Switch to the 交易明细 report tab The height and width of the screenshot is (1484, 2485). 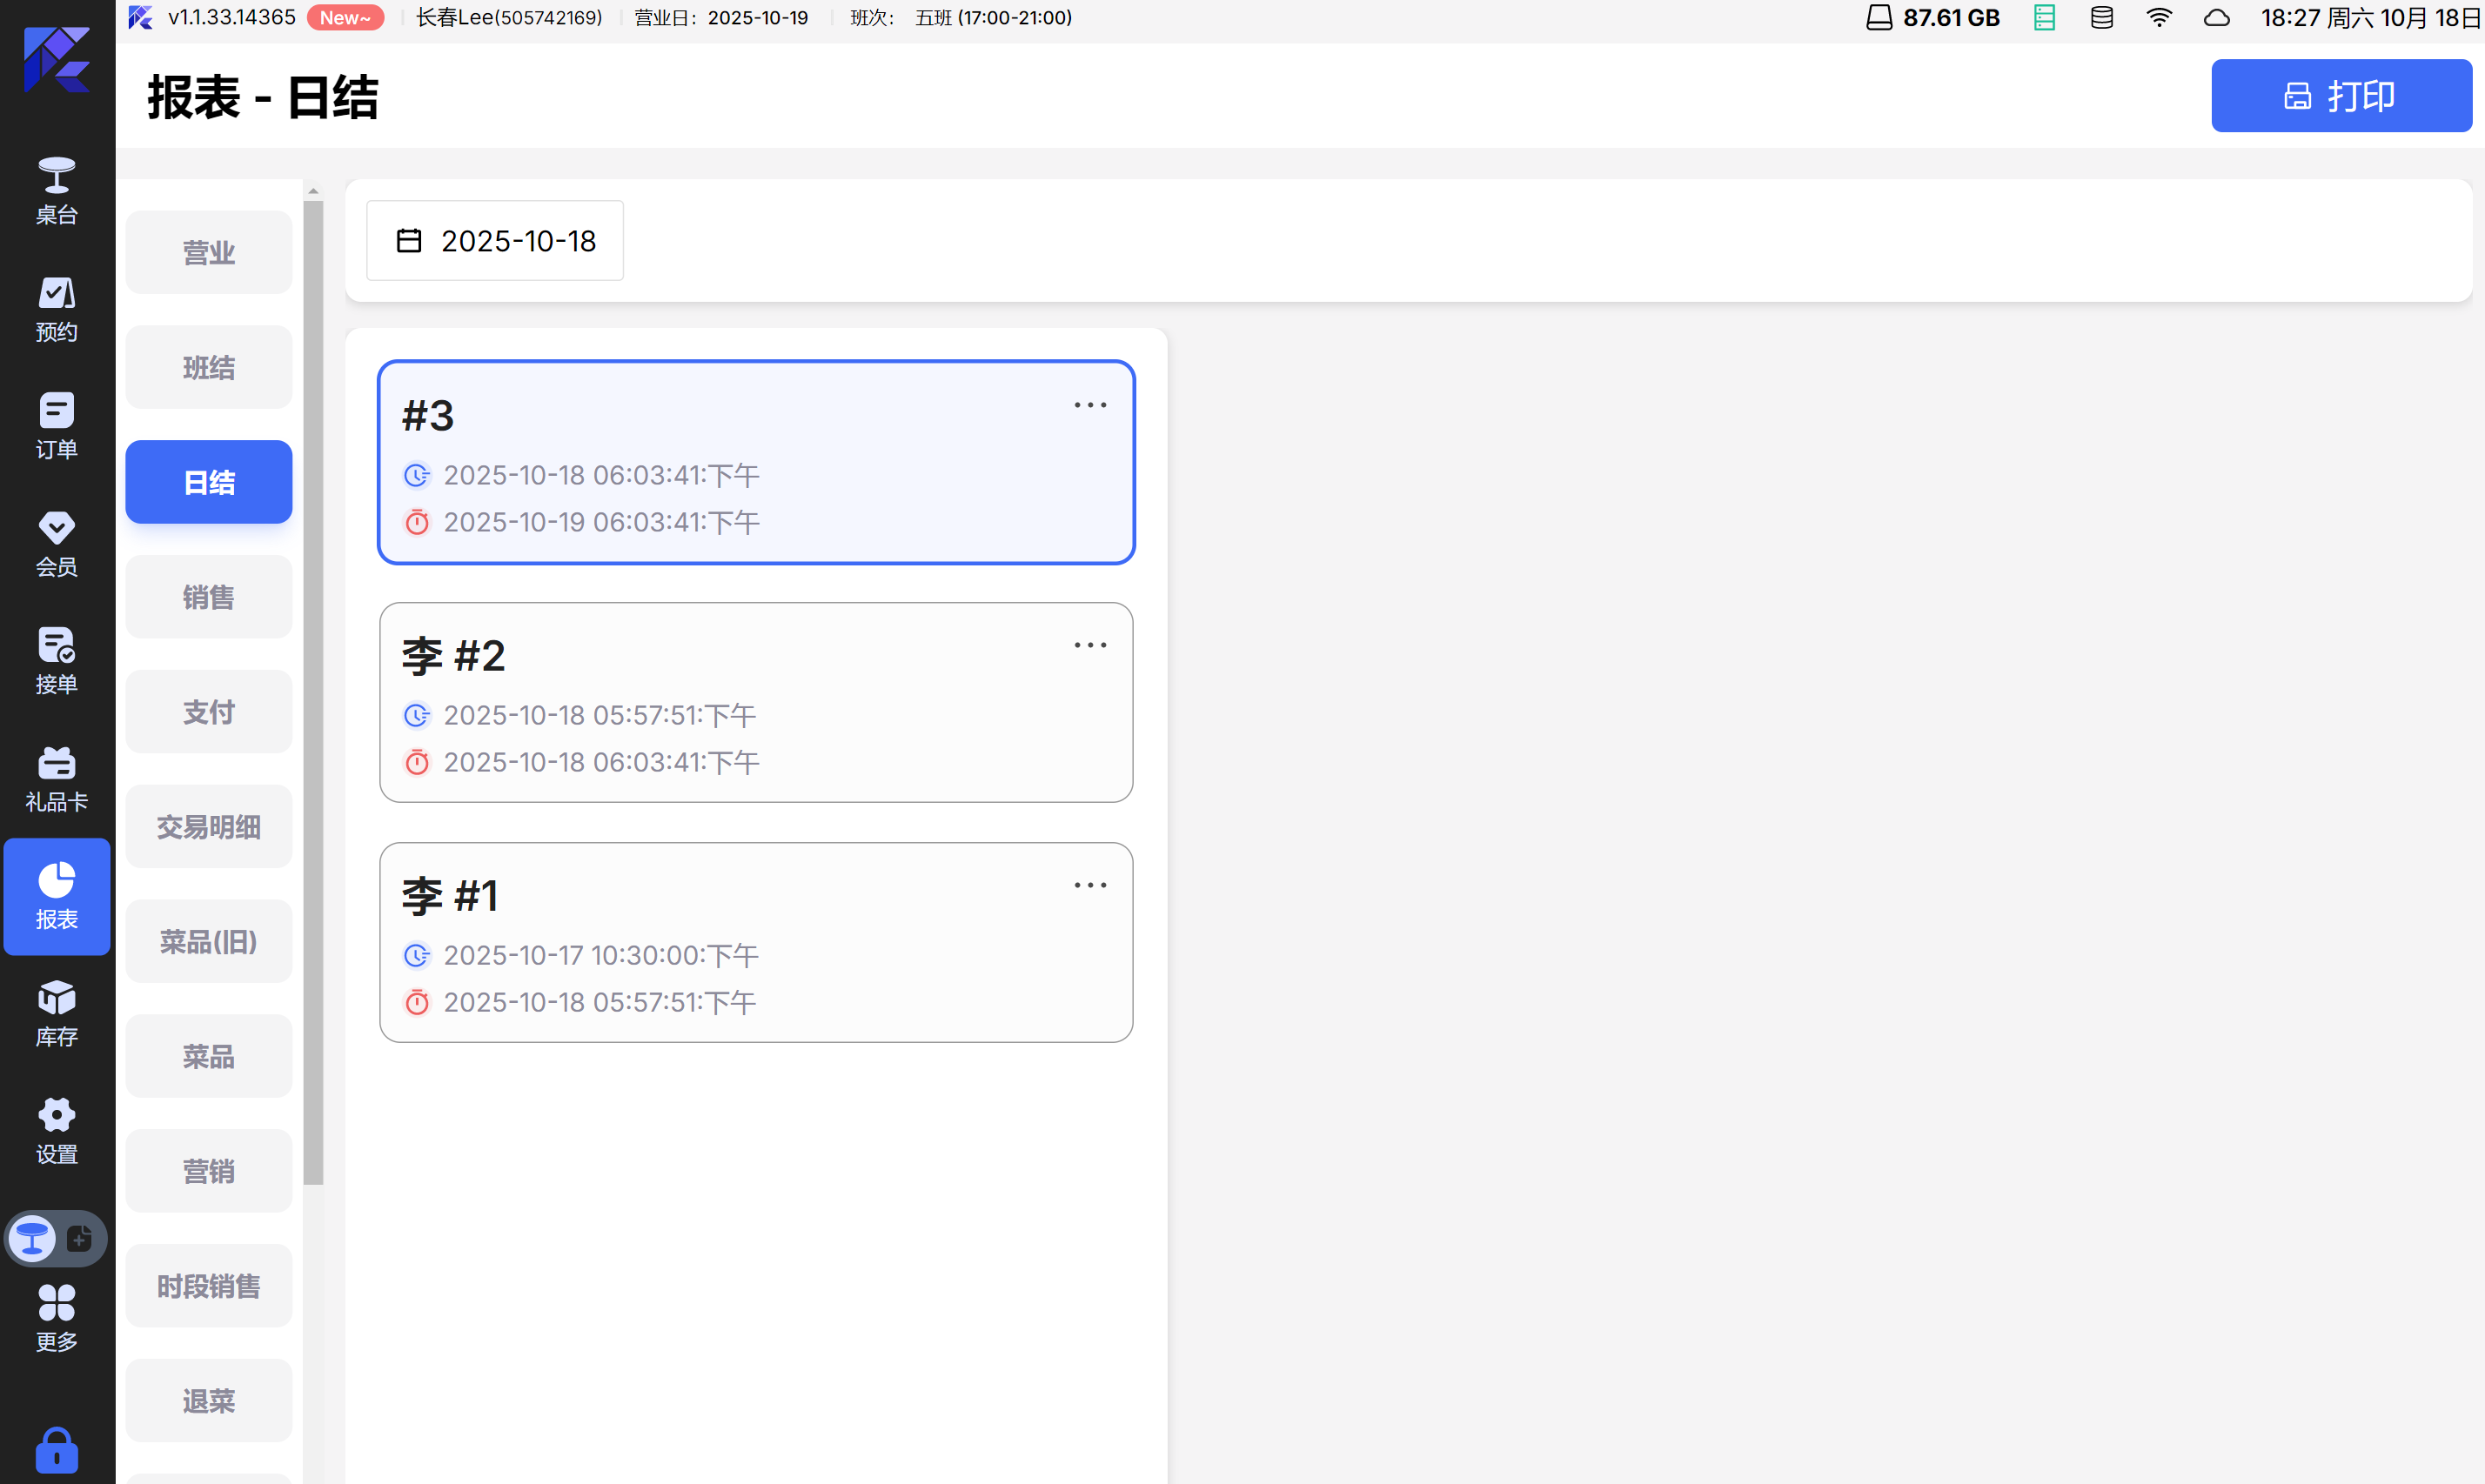tap(208, 827)
